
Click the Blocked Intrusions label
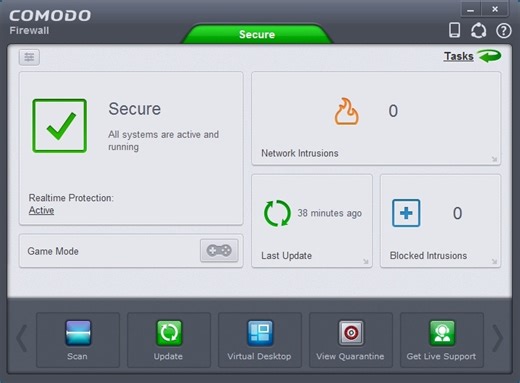428,256
